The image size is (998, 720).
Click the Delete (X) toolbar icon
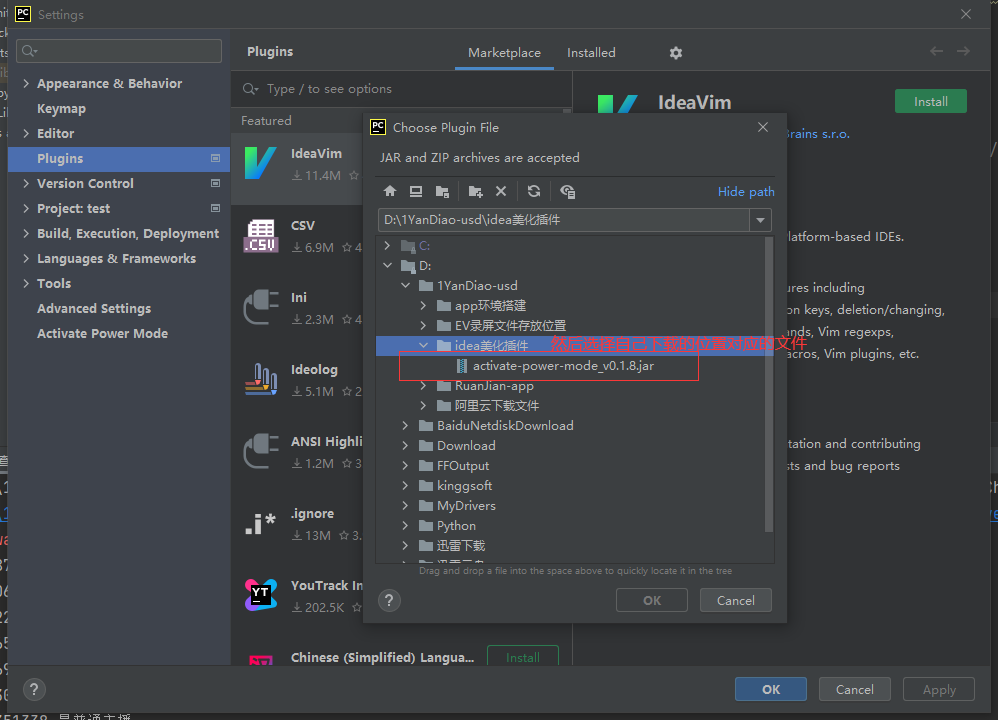pyautogui.click(x=501, y=191)
